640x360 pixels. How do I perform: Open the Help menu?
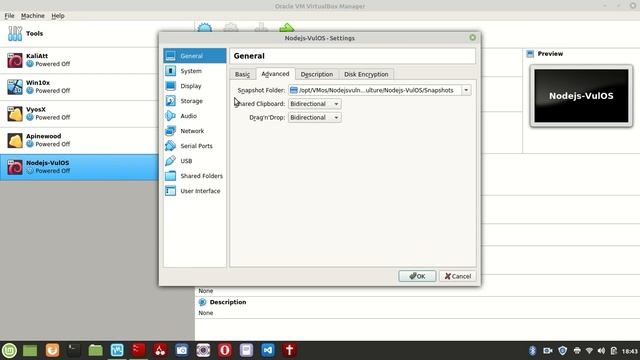[58, 16]
